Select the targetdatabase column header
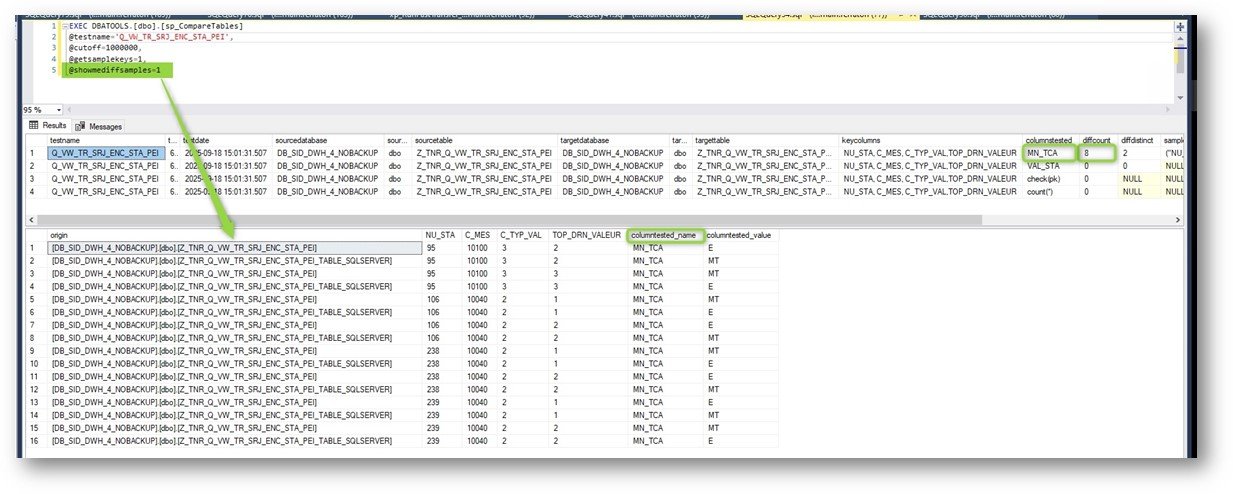The image size is (1233, 494). (x=614, y=141)
